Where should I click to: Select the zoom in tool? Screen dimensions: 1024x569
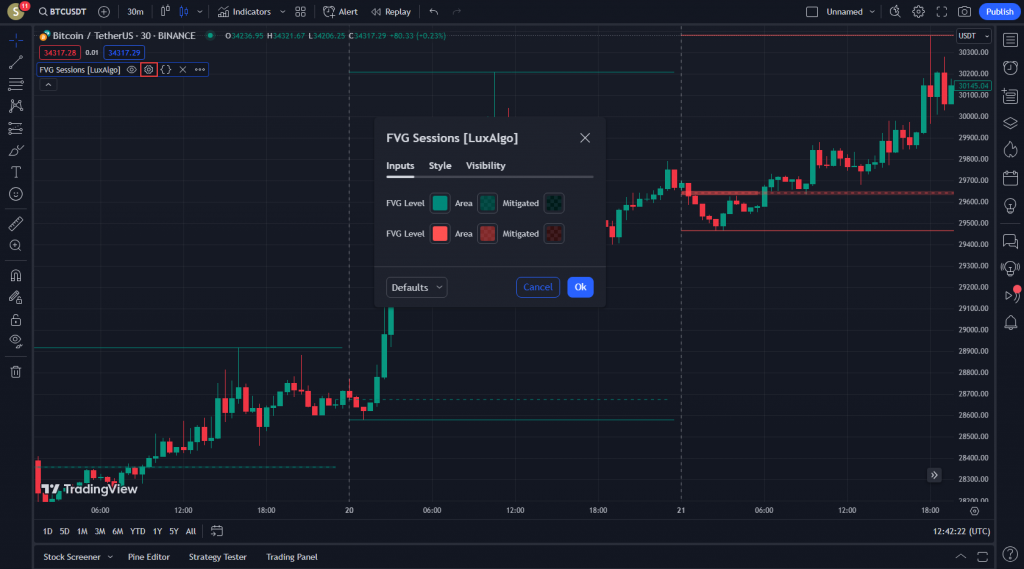click(16, 246)
